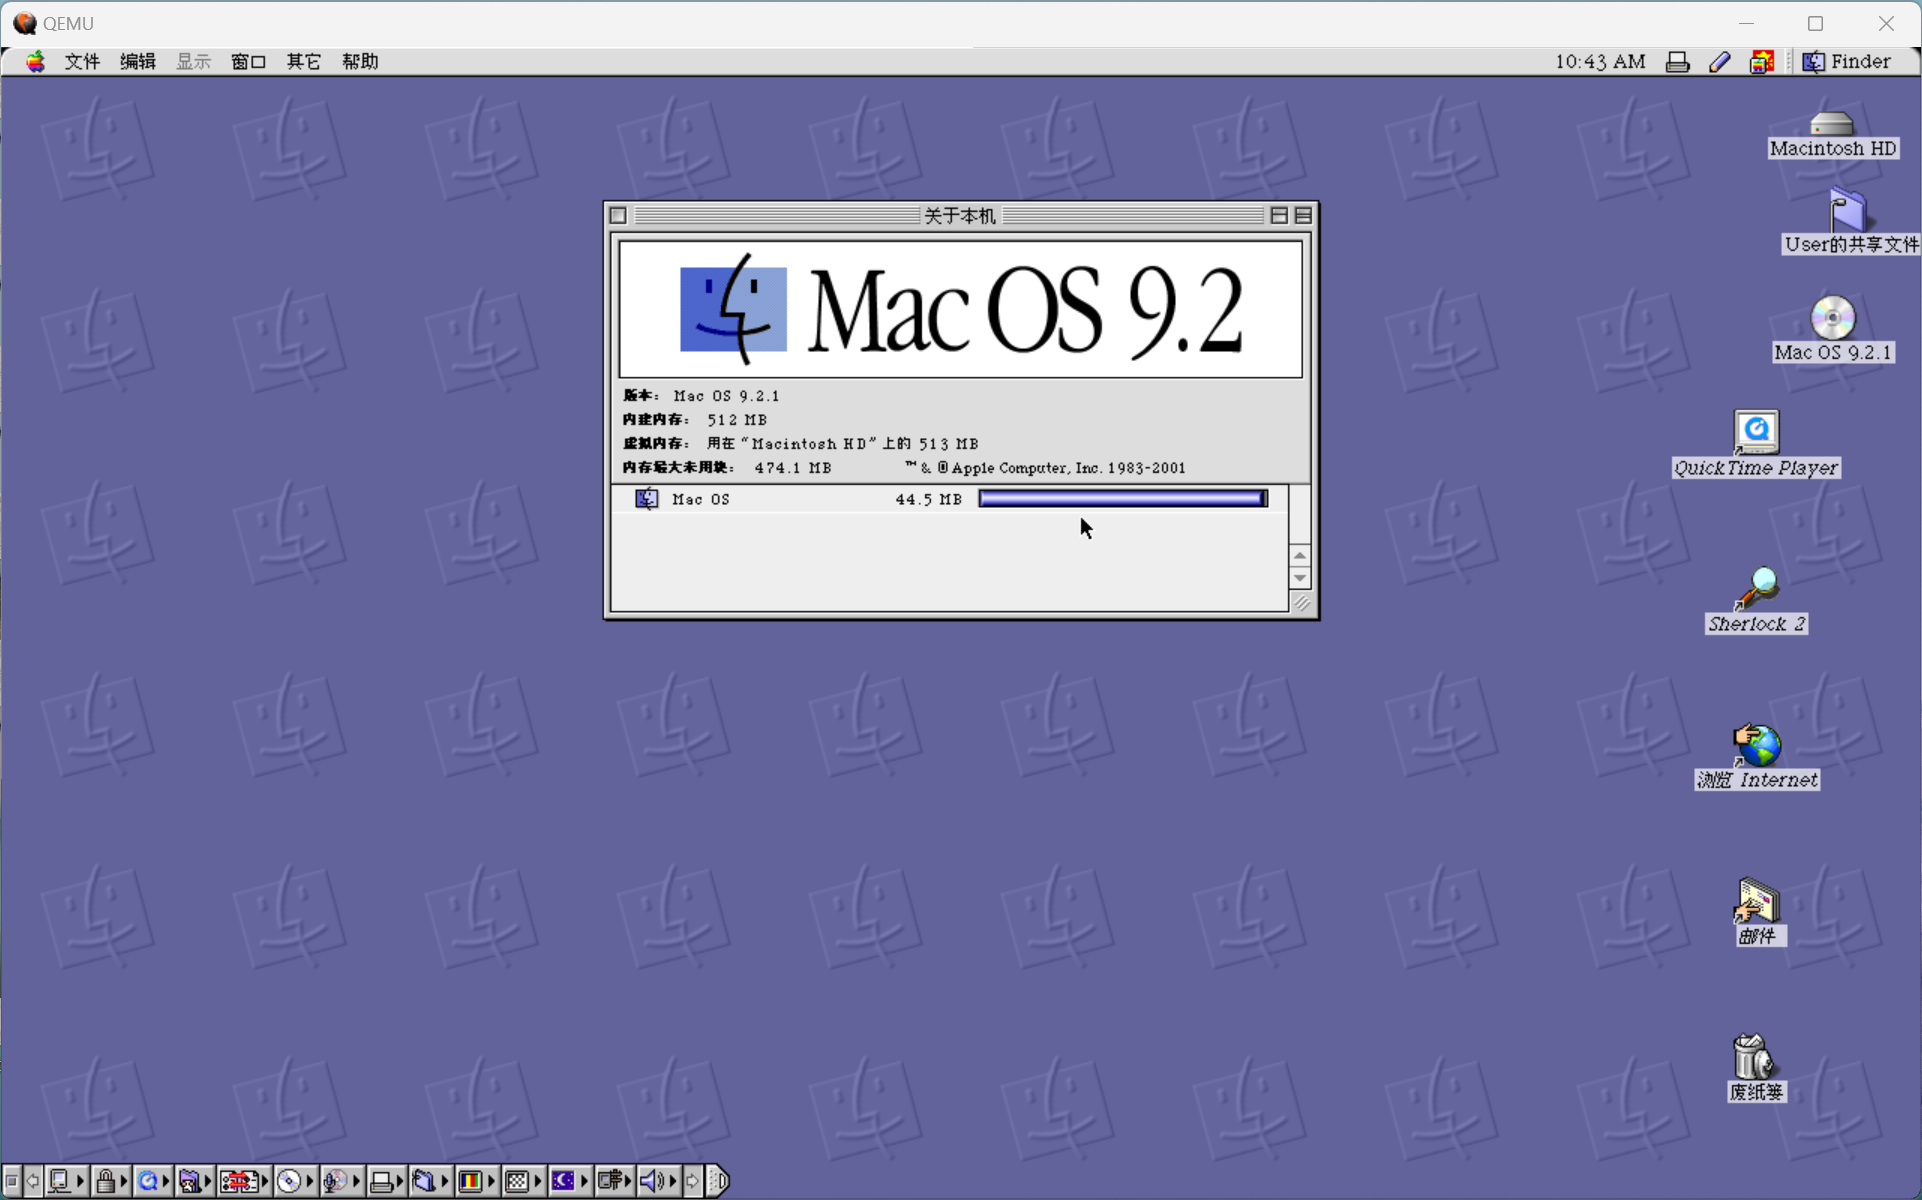
Task: Expand the printer selector strip arrow
Action: pyautogui.click(x=400, y=1181)
